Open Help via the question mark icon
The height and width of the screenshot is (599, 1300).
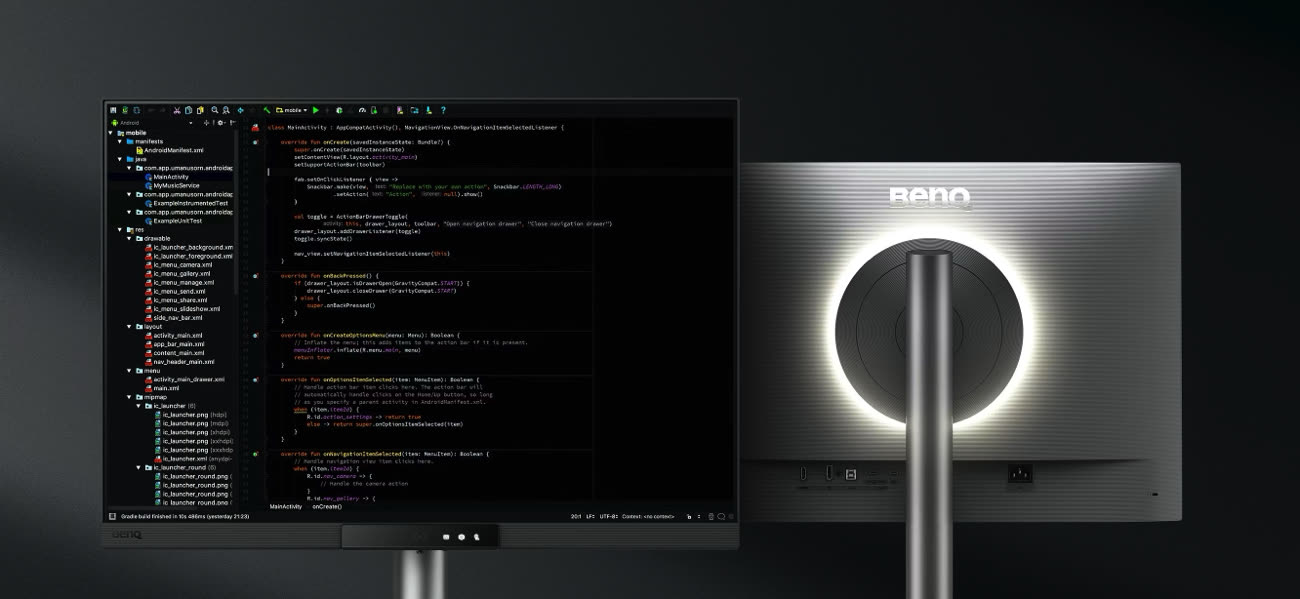pyautogui.click(x=443, y=110)
